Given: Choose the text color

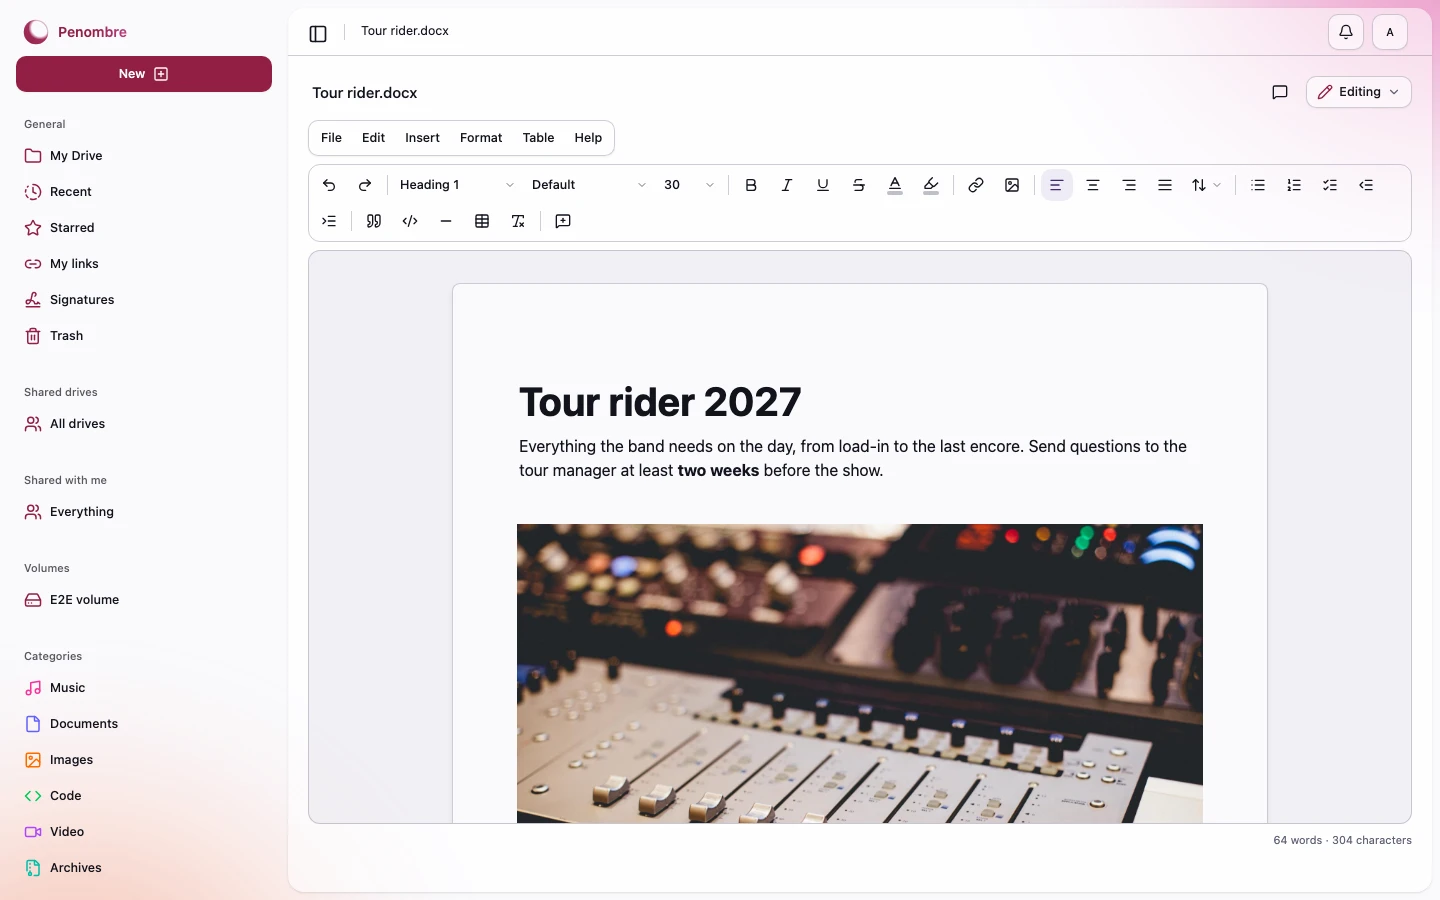Looking at the screenshot, I should tap(895, 185).
